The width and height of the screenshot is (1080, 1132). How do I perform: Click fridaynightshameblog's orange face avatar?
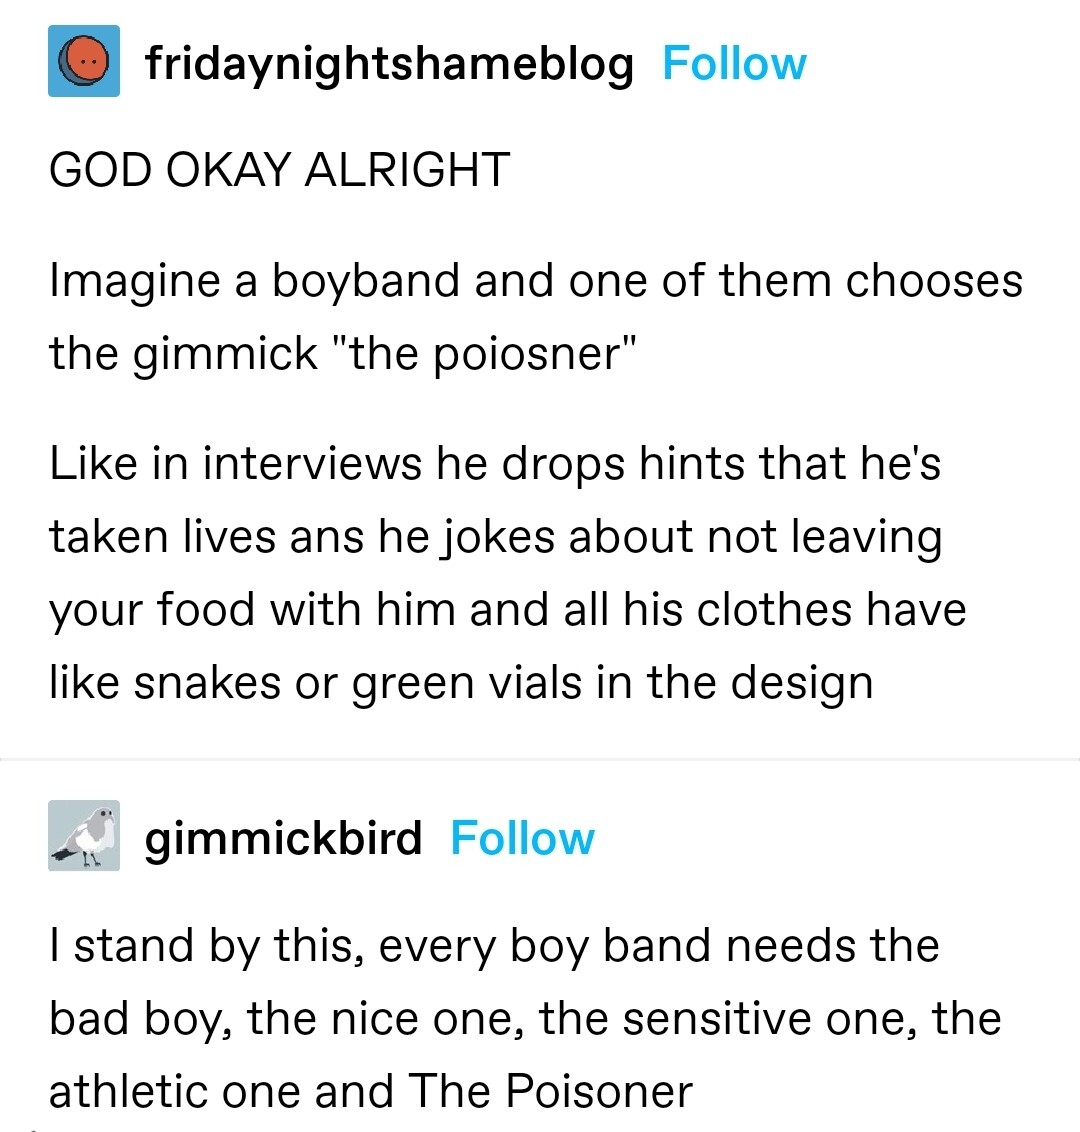click(x=84, y=61)
